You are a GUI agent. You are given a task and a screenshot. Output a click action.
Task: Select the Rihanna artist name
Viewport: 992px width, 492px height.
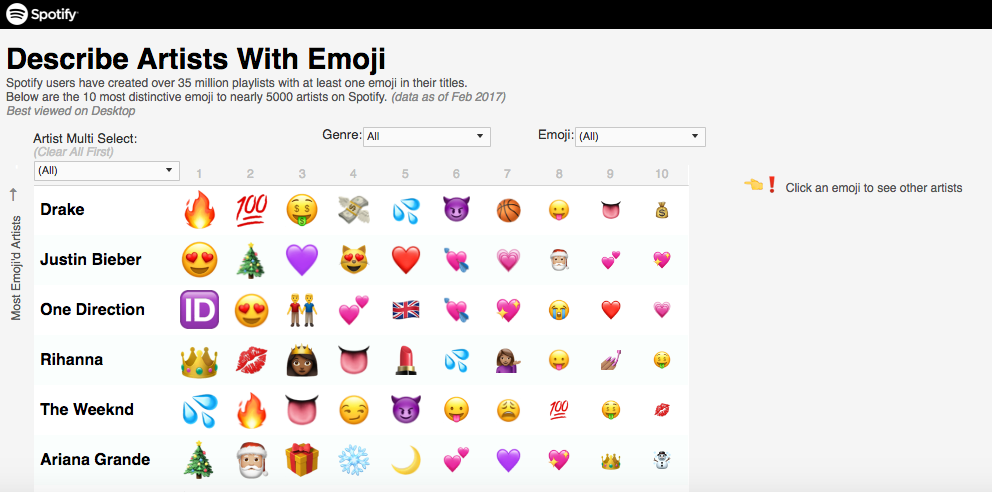[x=71, y=359]
